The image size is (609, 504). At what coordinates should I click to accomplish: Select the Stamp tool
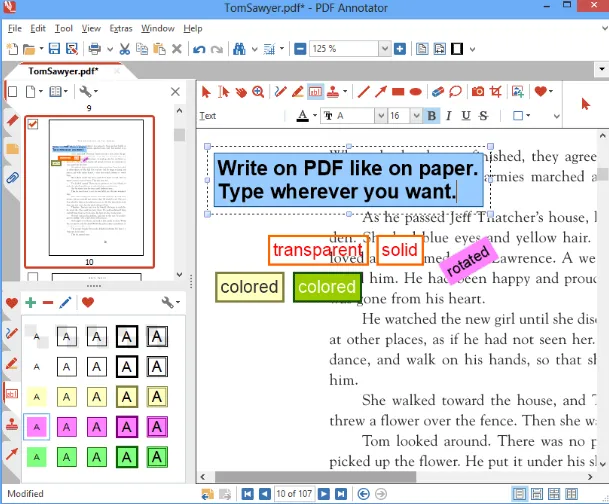pyautogui.click(x=333, y=92)
